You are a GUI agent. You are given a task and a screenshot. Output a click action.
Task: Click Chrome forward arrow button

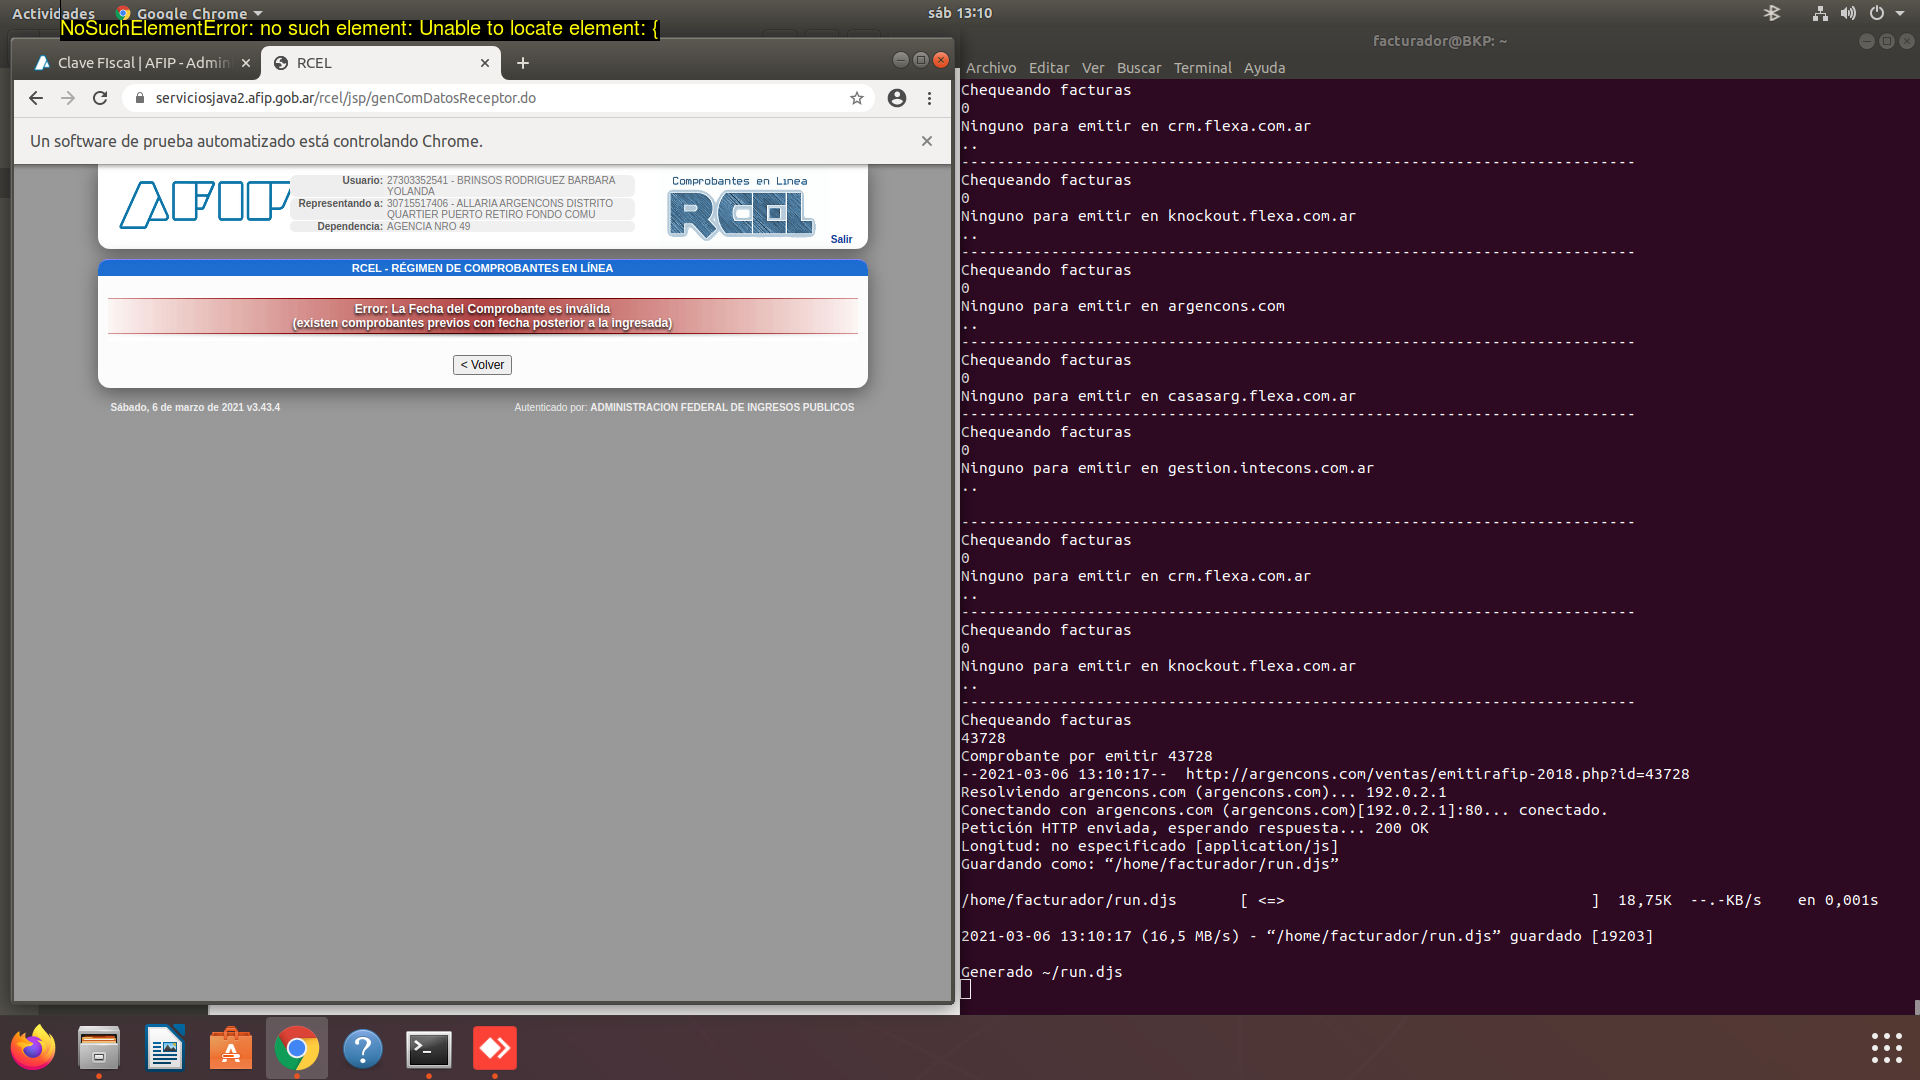point(68,98)
